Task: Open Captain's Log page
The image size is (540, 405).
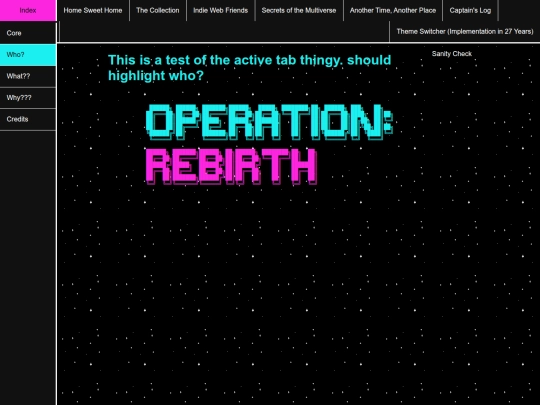Action: tap(470, 10)
